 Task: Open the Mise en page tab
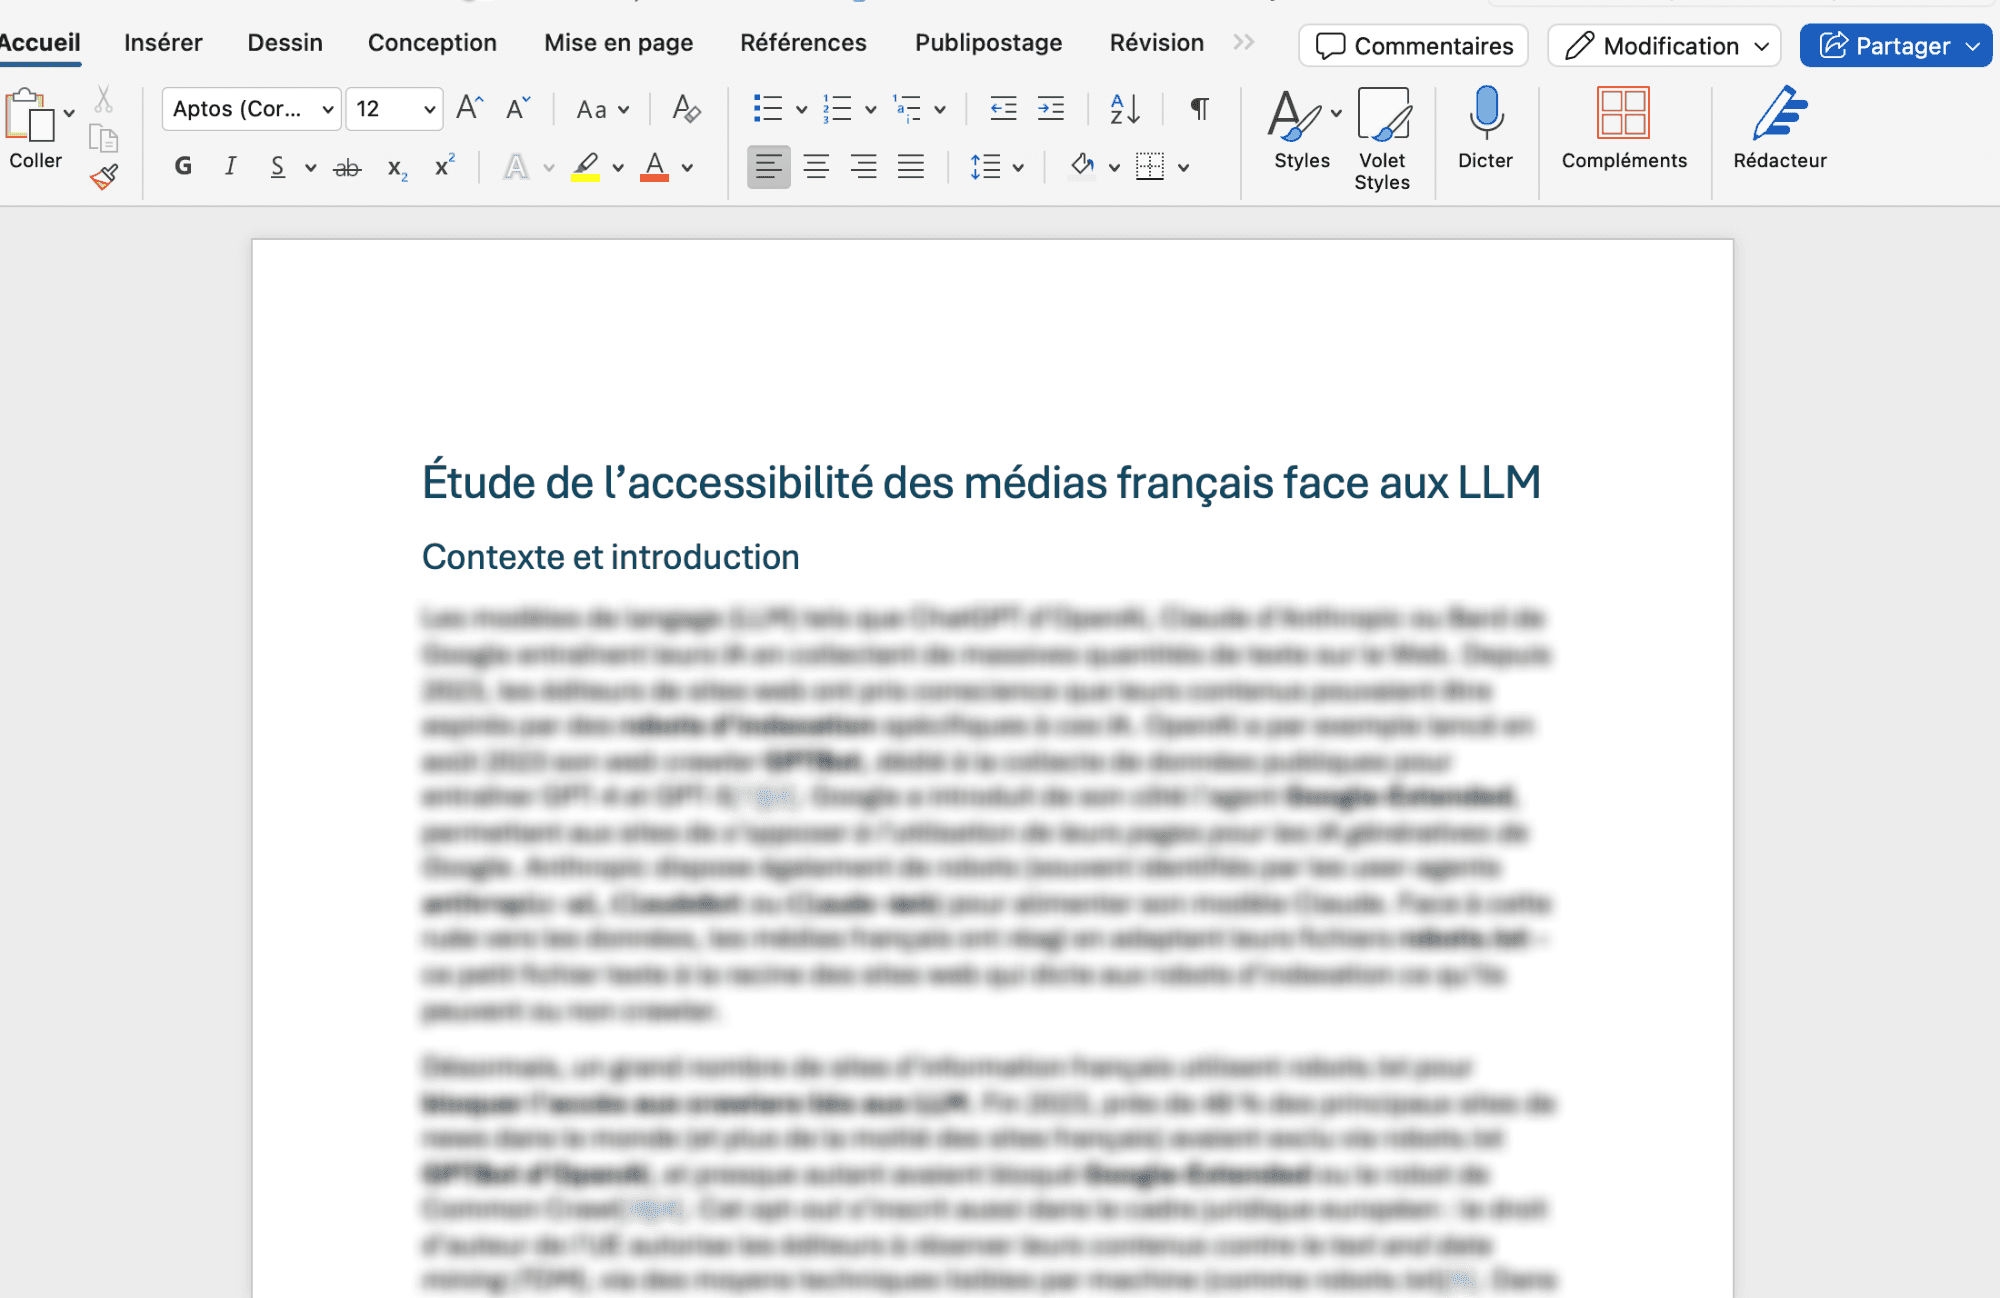point(618,43)
